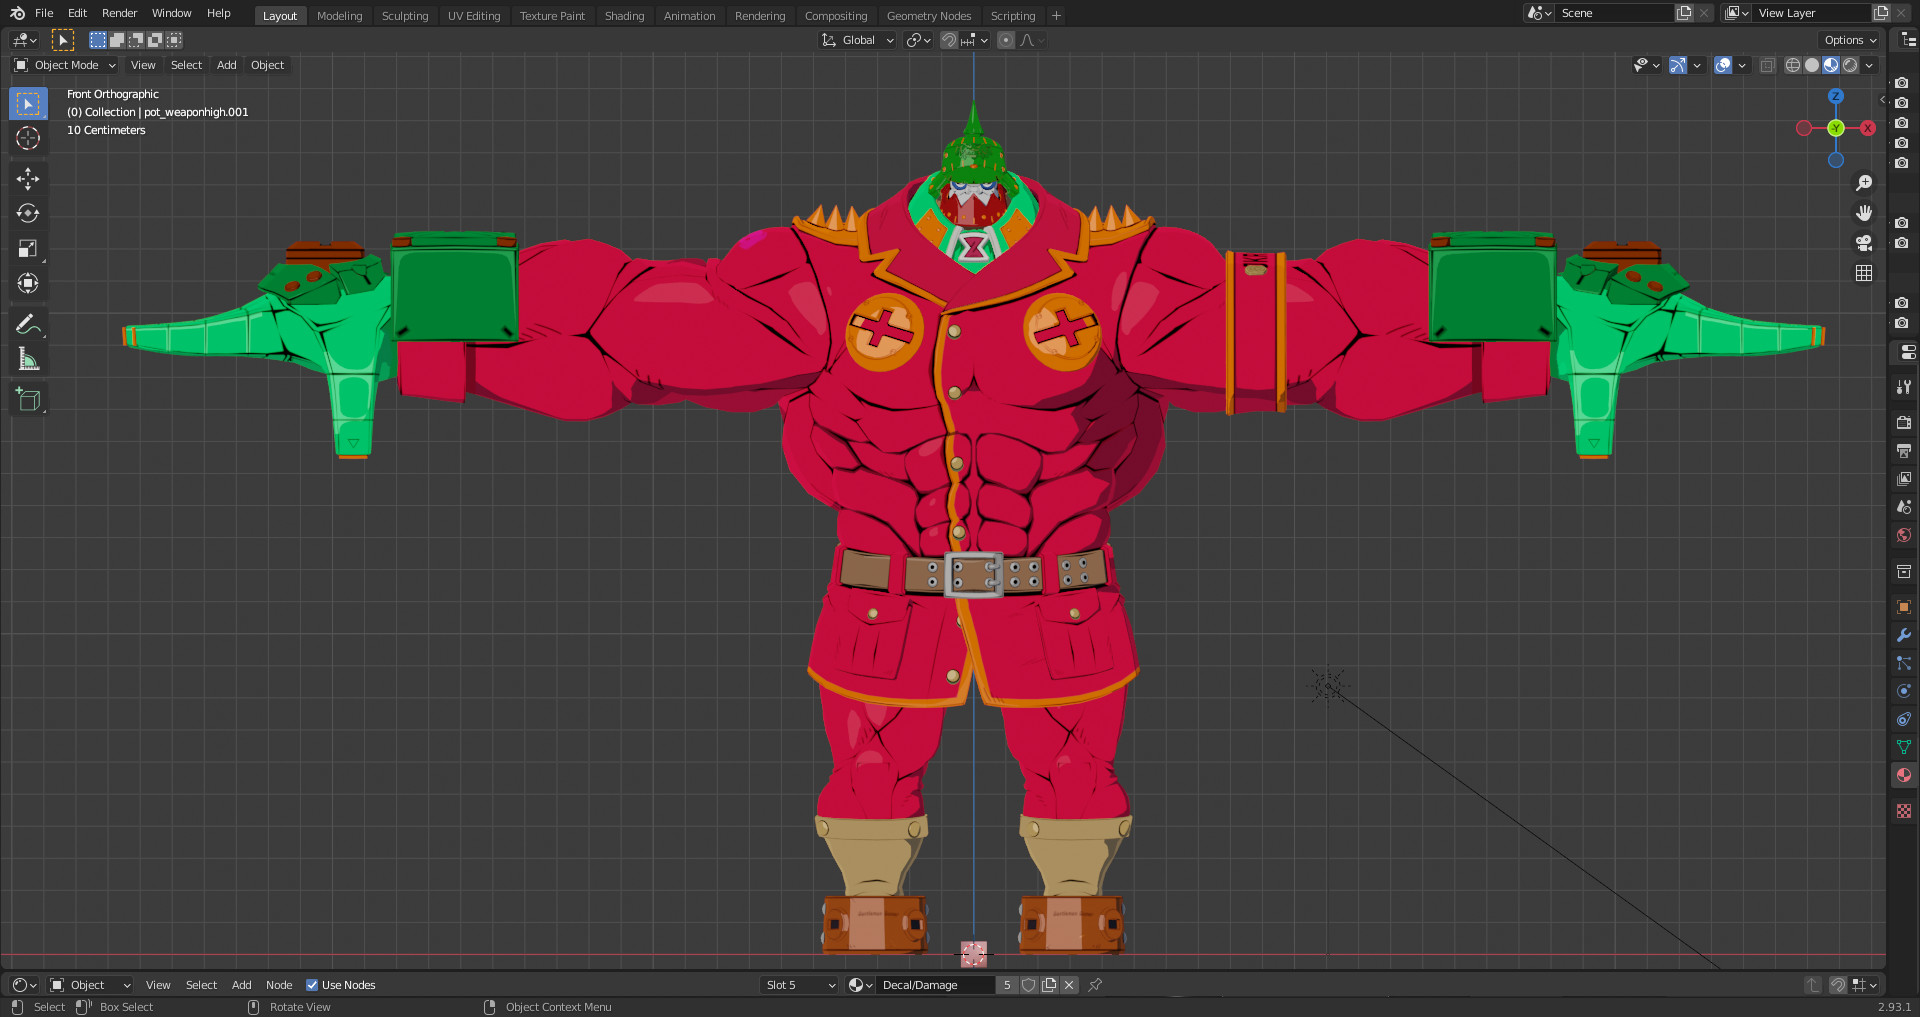Switch perspective/orthographic with grid icon
1920x1017 pixels.
(1864, 273)
